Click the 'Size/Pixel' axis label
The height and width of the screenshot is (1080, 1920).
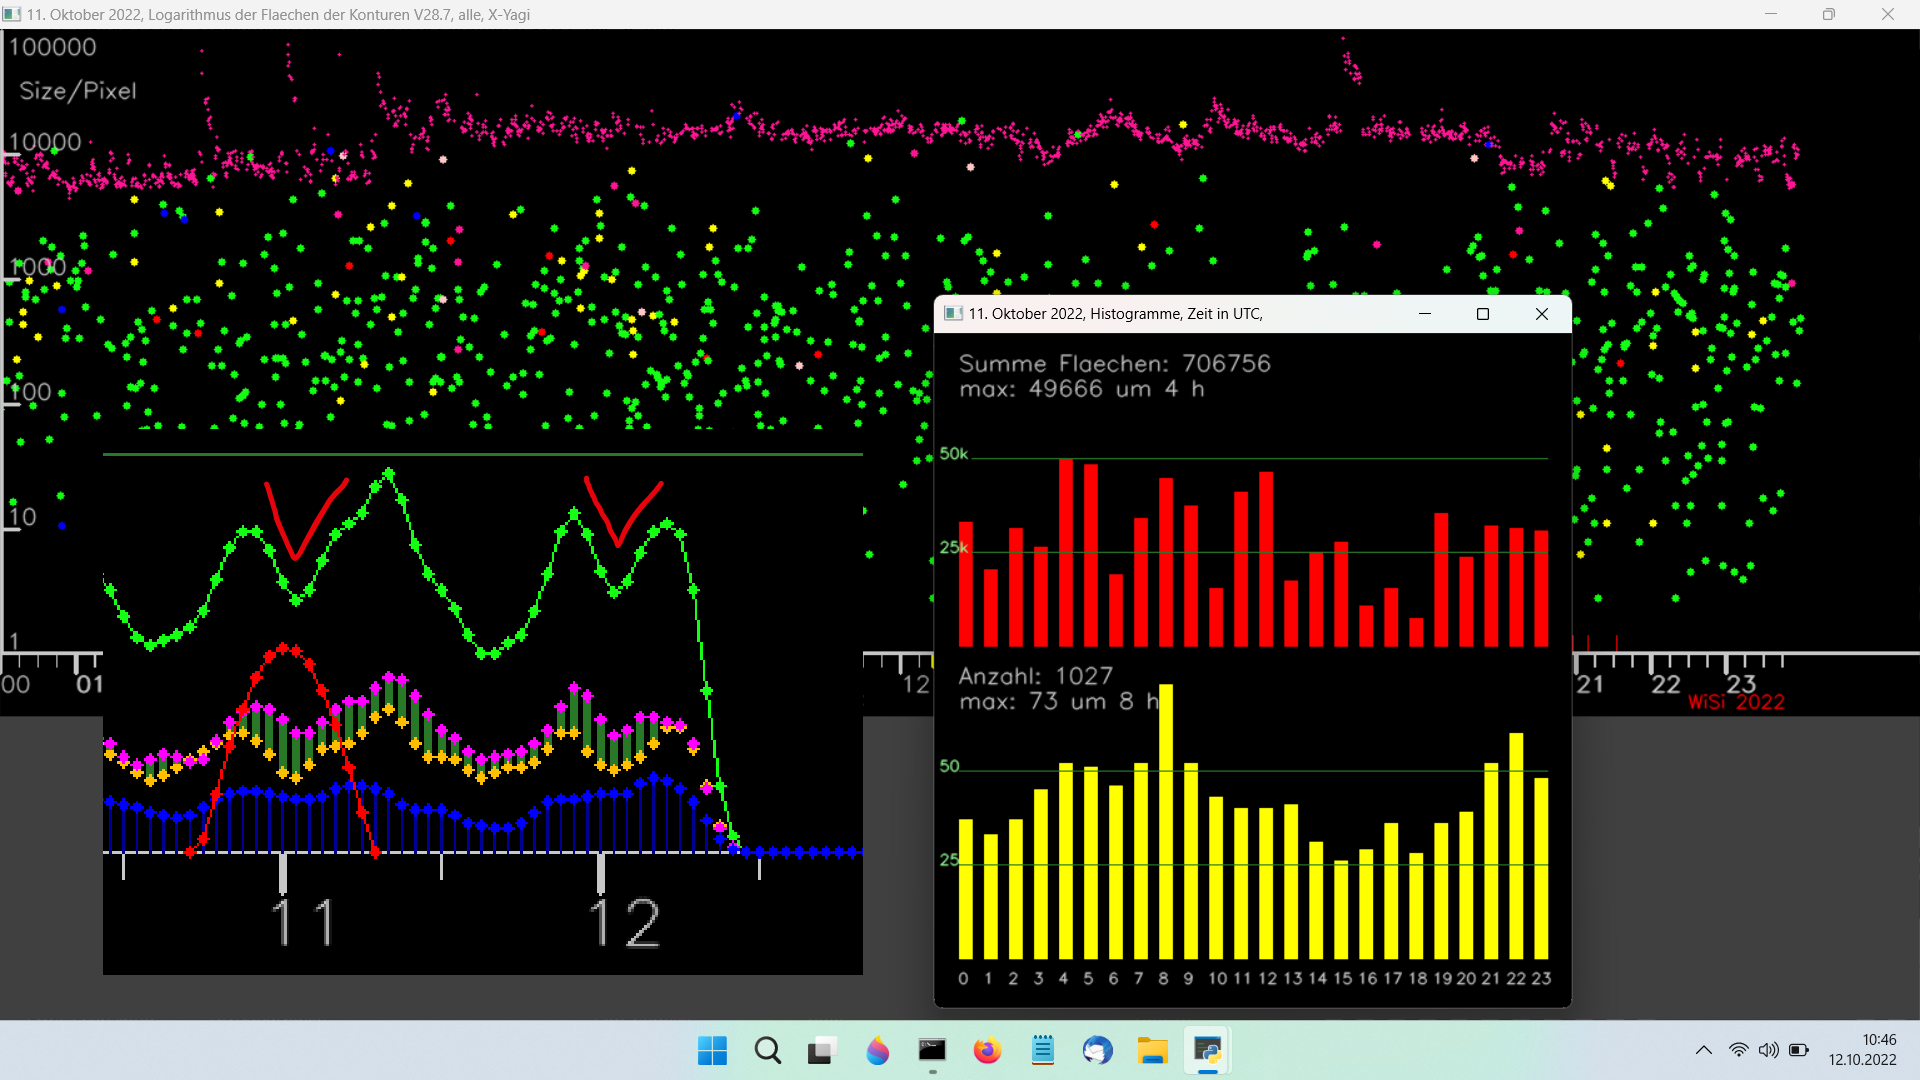tap(78, 91)
